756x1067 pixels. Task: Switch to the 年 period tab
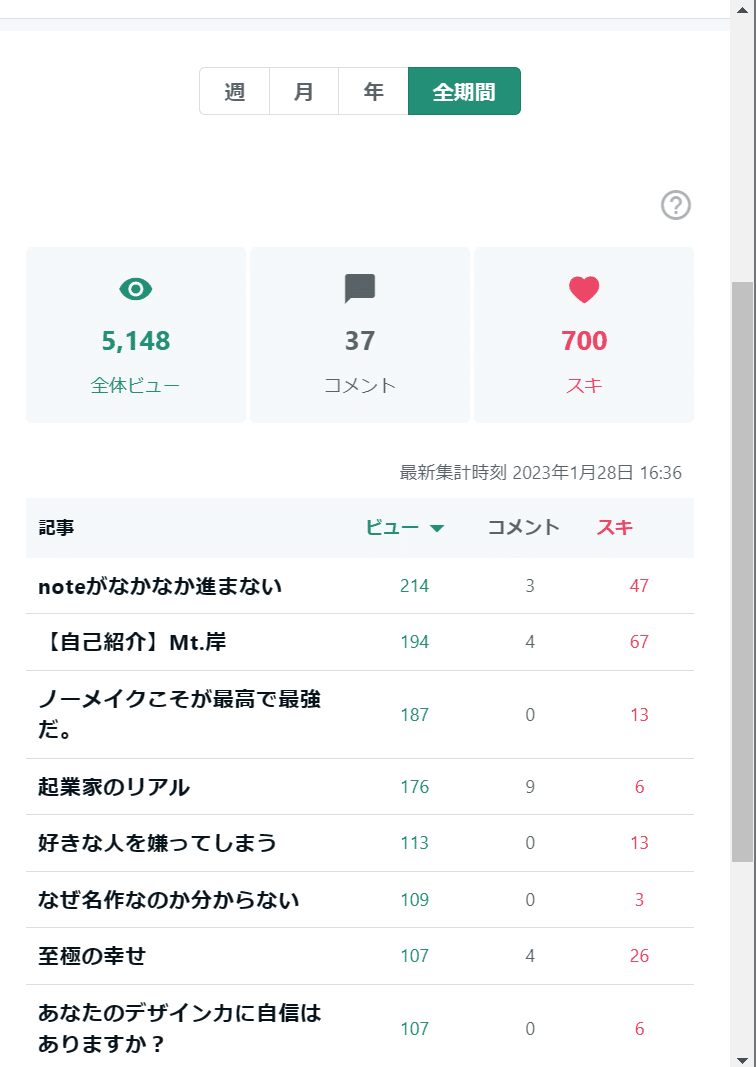(x=373, y=92)
